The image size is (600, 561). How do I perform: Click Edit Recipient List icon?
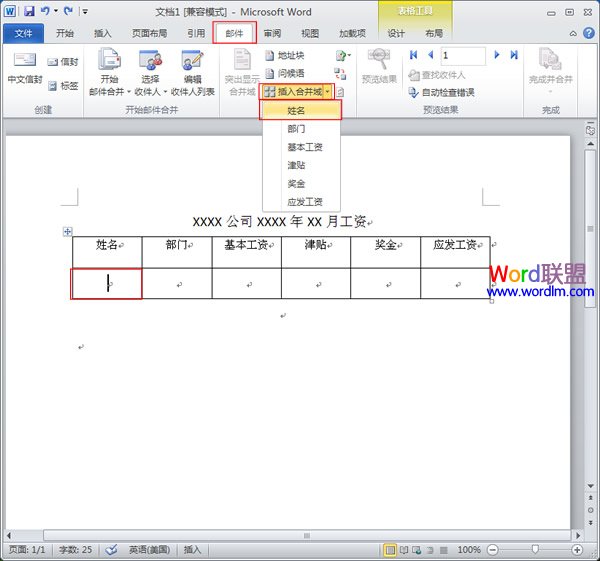pyautogui.click(x=192, y=60)
